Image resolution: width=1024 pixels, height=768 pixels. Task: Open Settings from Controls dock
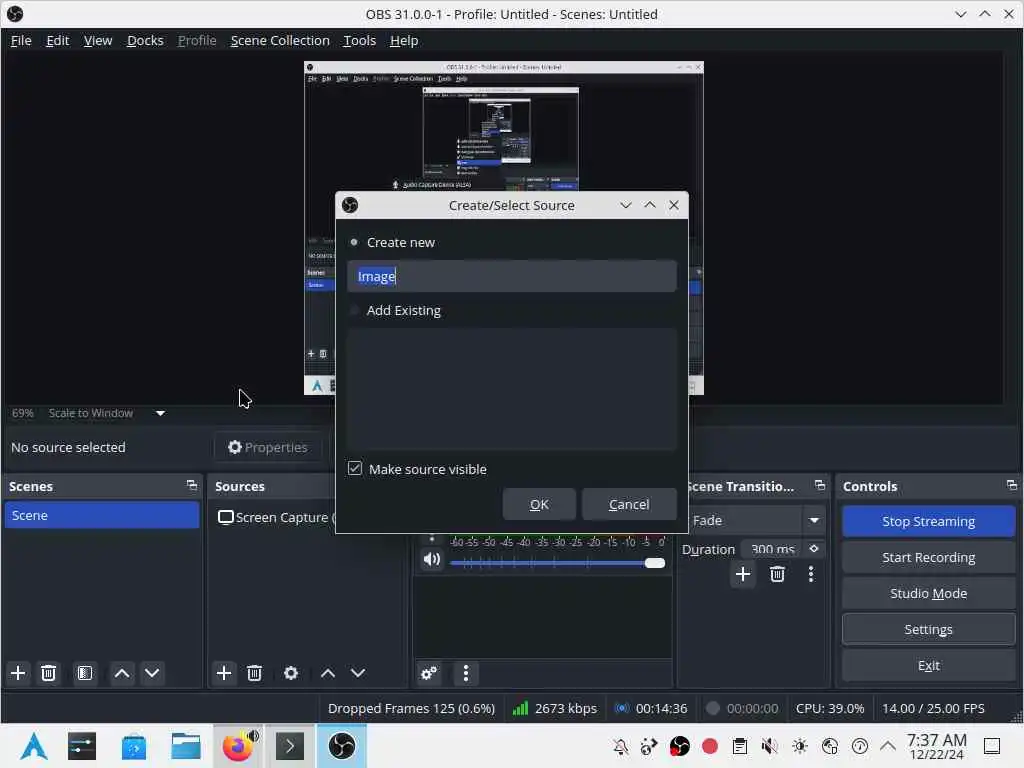tap(928, 629)
